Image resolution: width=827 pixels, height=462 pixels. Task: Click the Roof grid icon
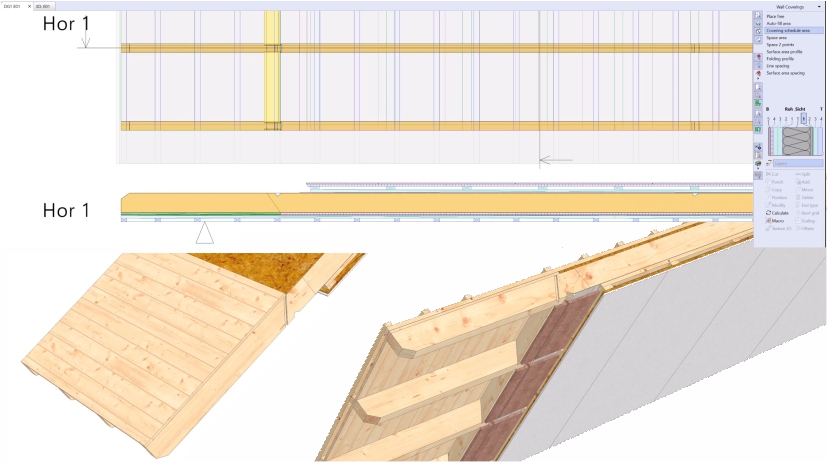point(796,213)
